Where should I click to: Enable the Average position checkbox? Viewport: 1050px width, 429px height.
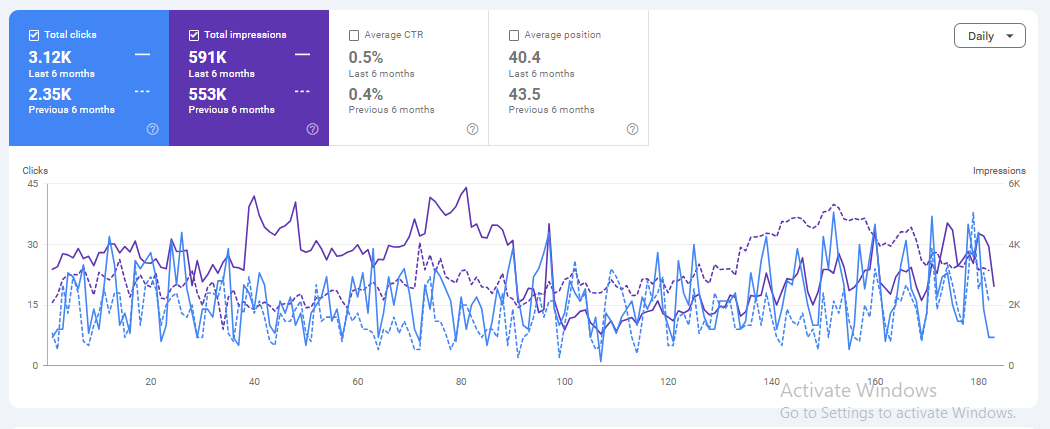[x=514, y=35]
